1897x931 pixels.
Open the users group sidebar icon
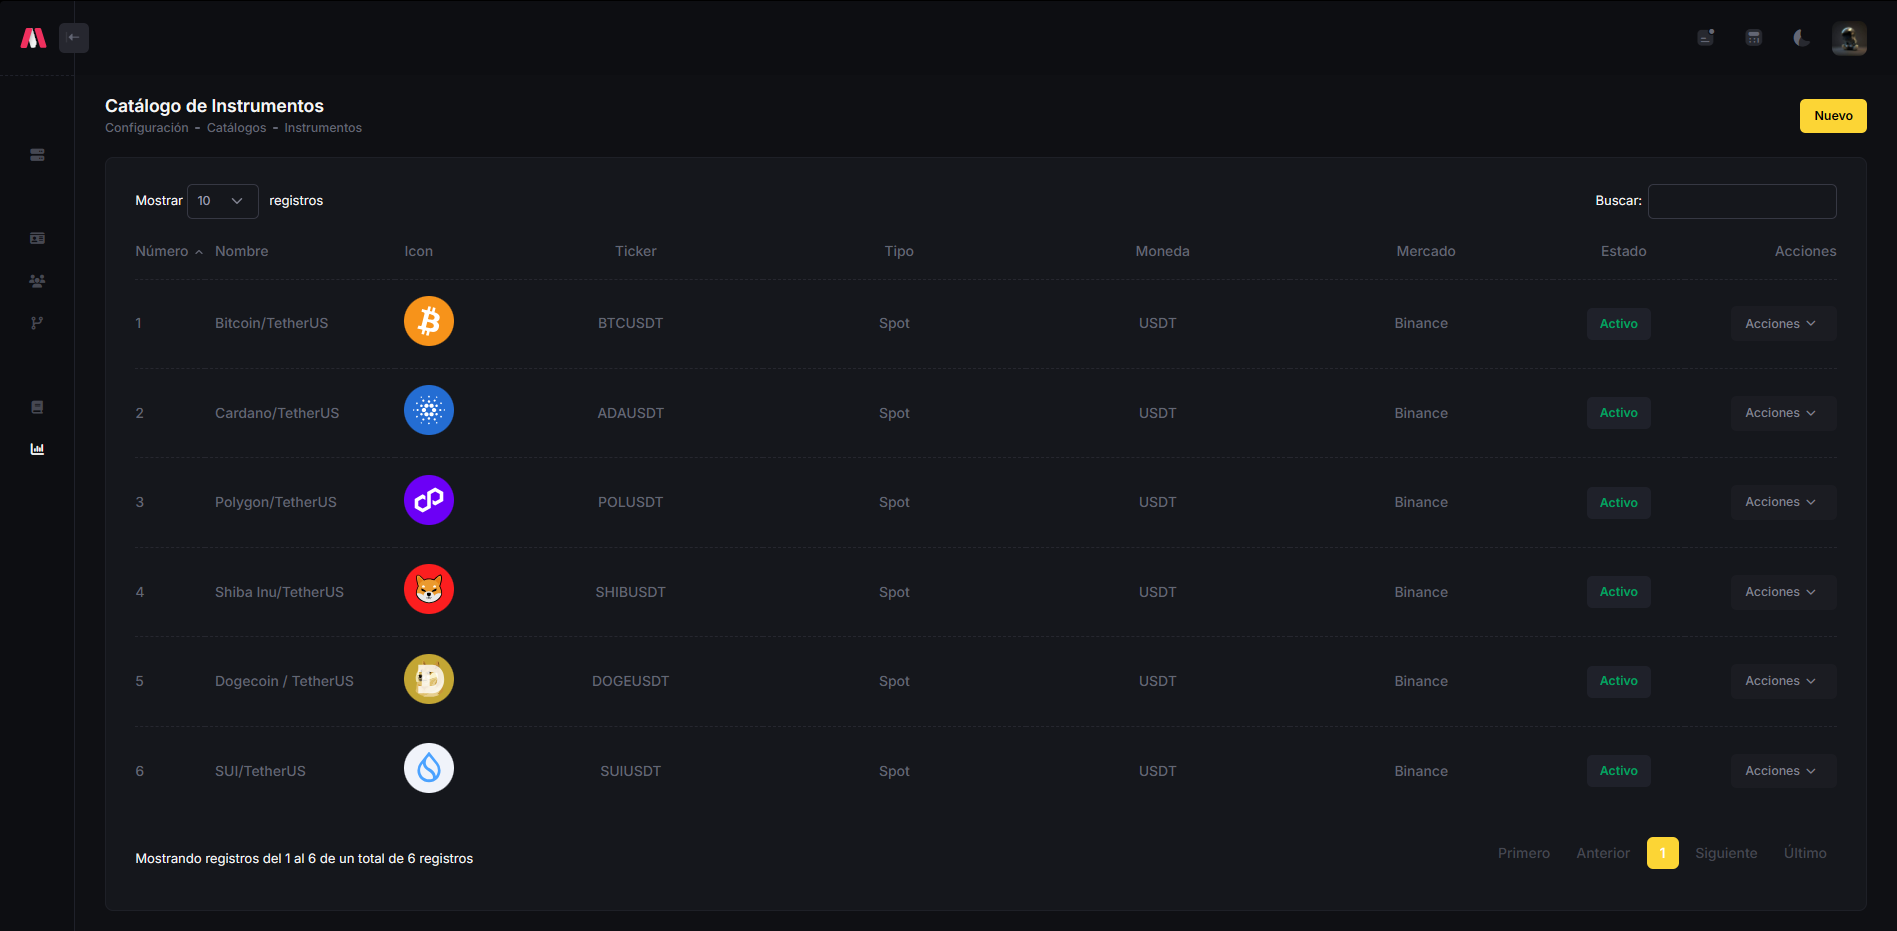[37, 281]
